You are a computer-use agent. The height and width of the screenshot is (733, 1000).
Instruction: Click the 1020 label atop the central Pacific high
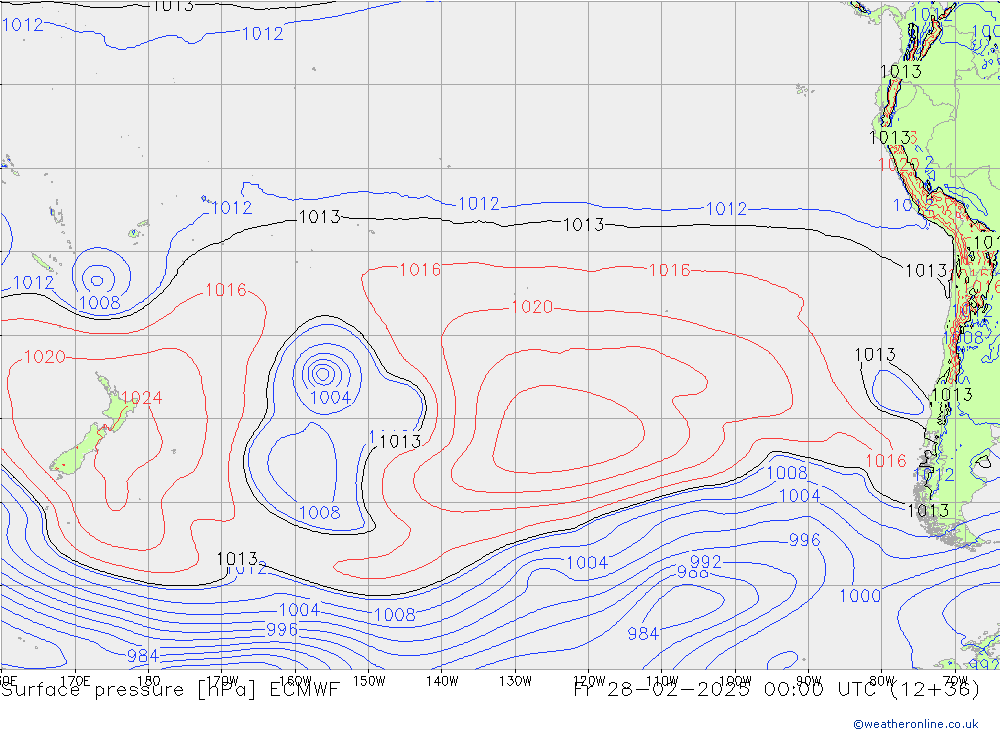pos(532,307)
